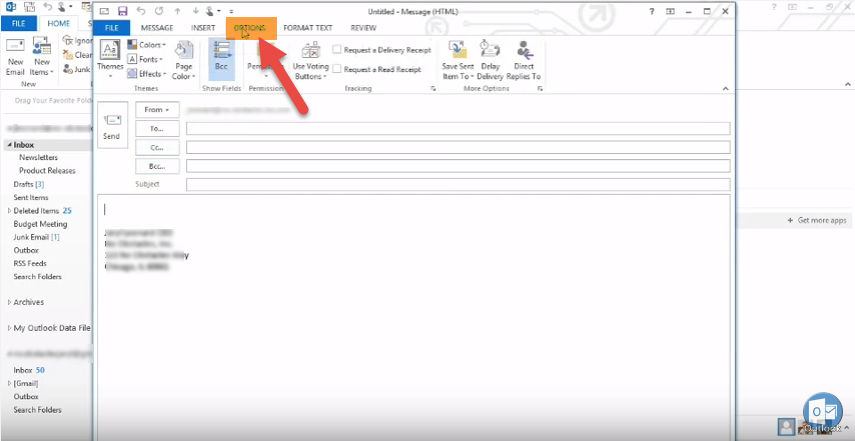855x441 pixels.
Task: Click the To... address book button
Action: coord(157,128)
